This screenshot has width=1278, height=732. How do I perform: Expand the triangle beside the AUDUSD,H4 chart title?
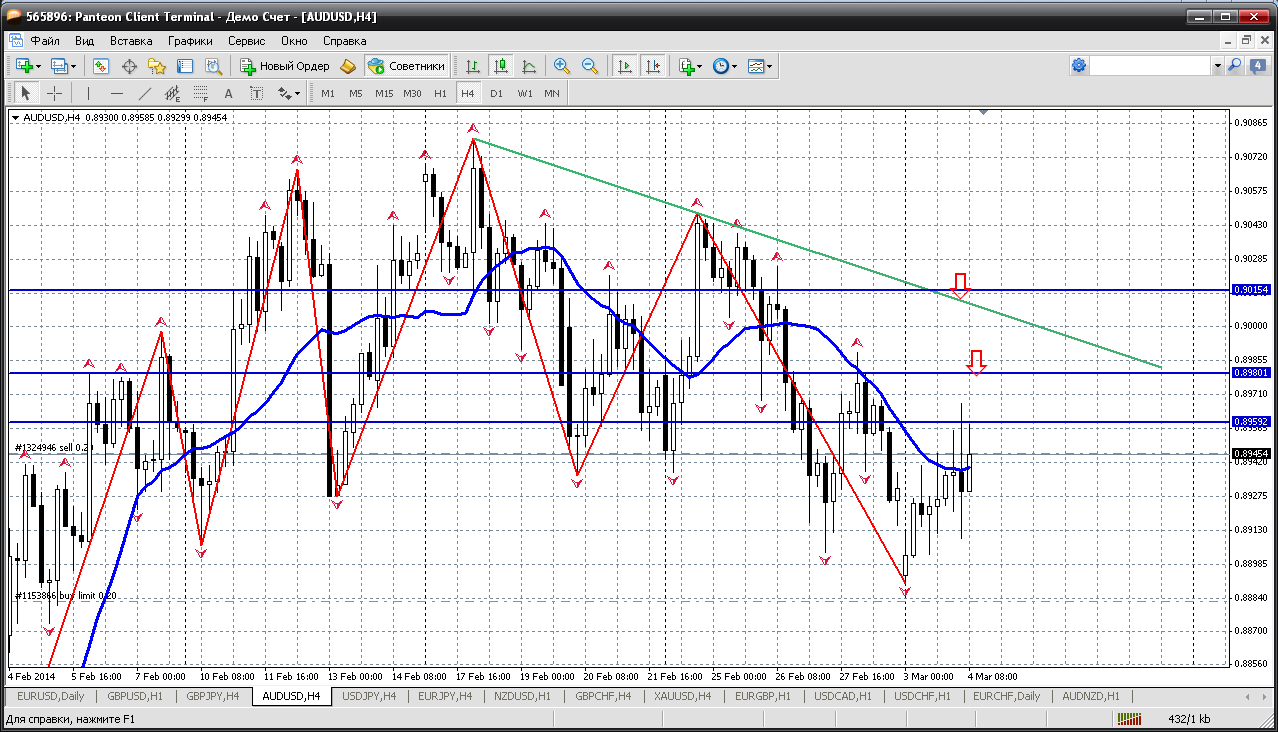tap(15, 118)
